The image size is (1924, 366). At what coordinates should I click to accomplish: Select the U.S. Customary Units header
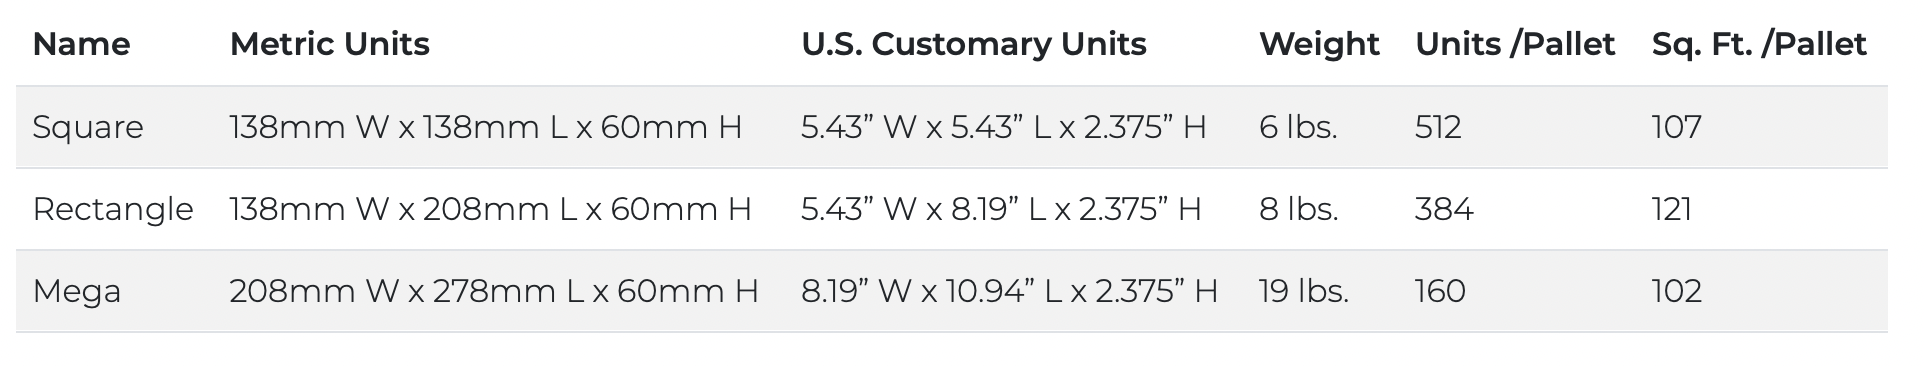coord(973,44)
